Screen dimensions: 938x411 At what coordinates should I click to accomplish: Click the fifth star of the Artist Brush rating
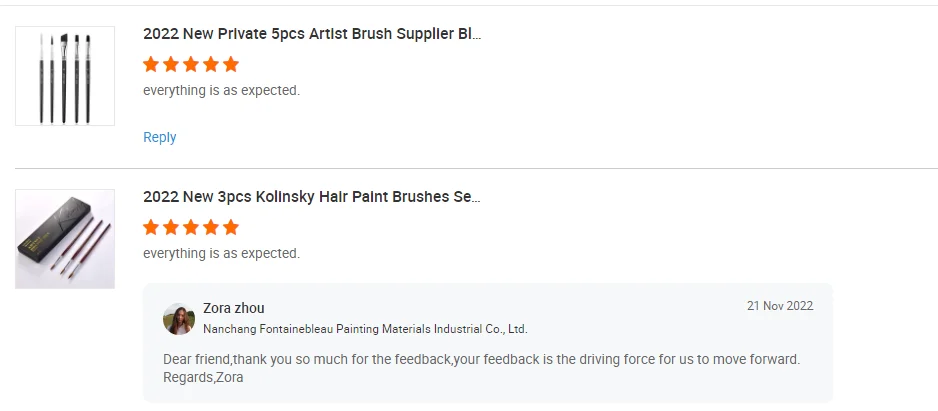tap(231, 64)
